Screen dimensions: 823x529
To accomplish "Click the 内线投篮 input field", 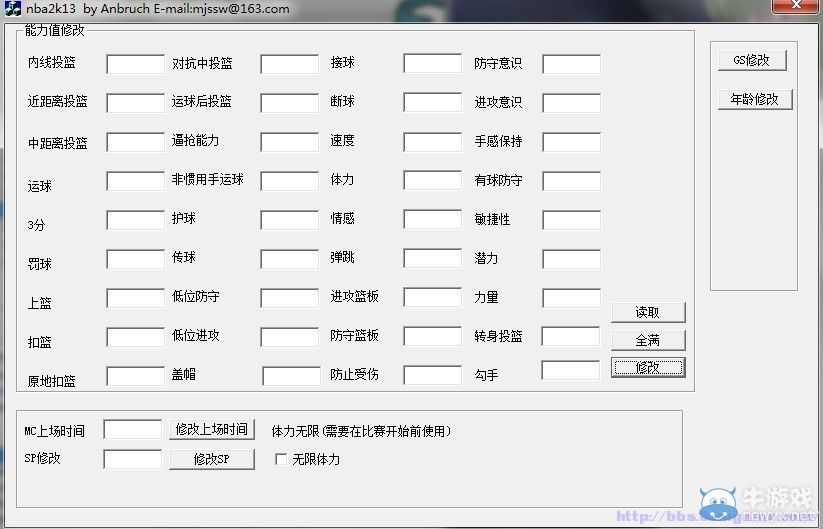I will coord(135,64).
